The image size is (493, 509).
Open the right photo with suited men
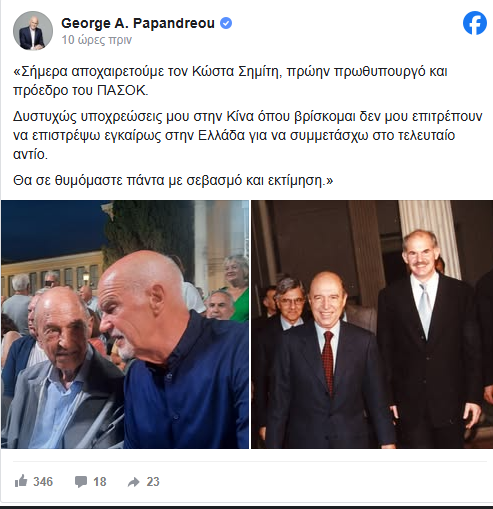pos(372,324)
